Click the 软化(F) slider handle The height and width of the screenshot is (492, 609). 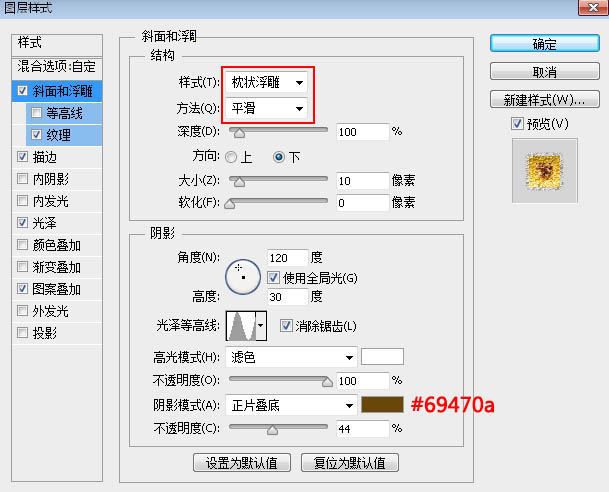230,204
